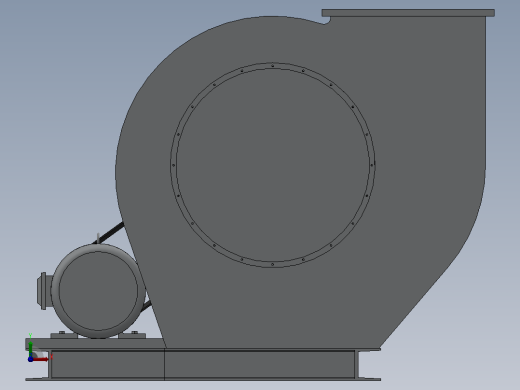Pick the topmost bolt hole on inlet ring
The height and width of the screenshot is (390, 520).
(273, 66)
